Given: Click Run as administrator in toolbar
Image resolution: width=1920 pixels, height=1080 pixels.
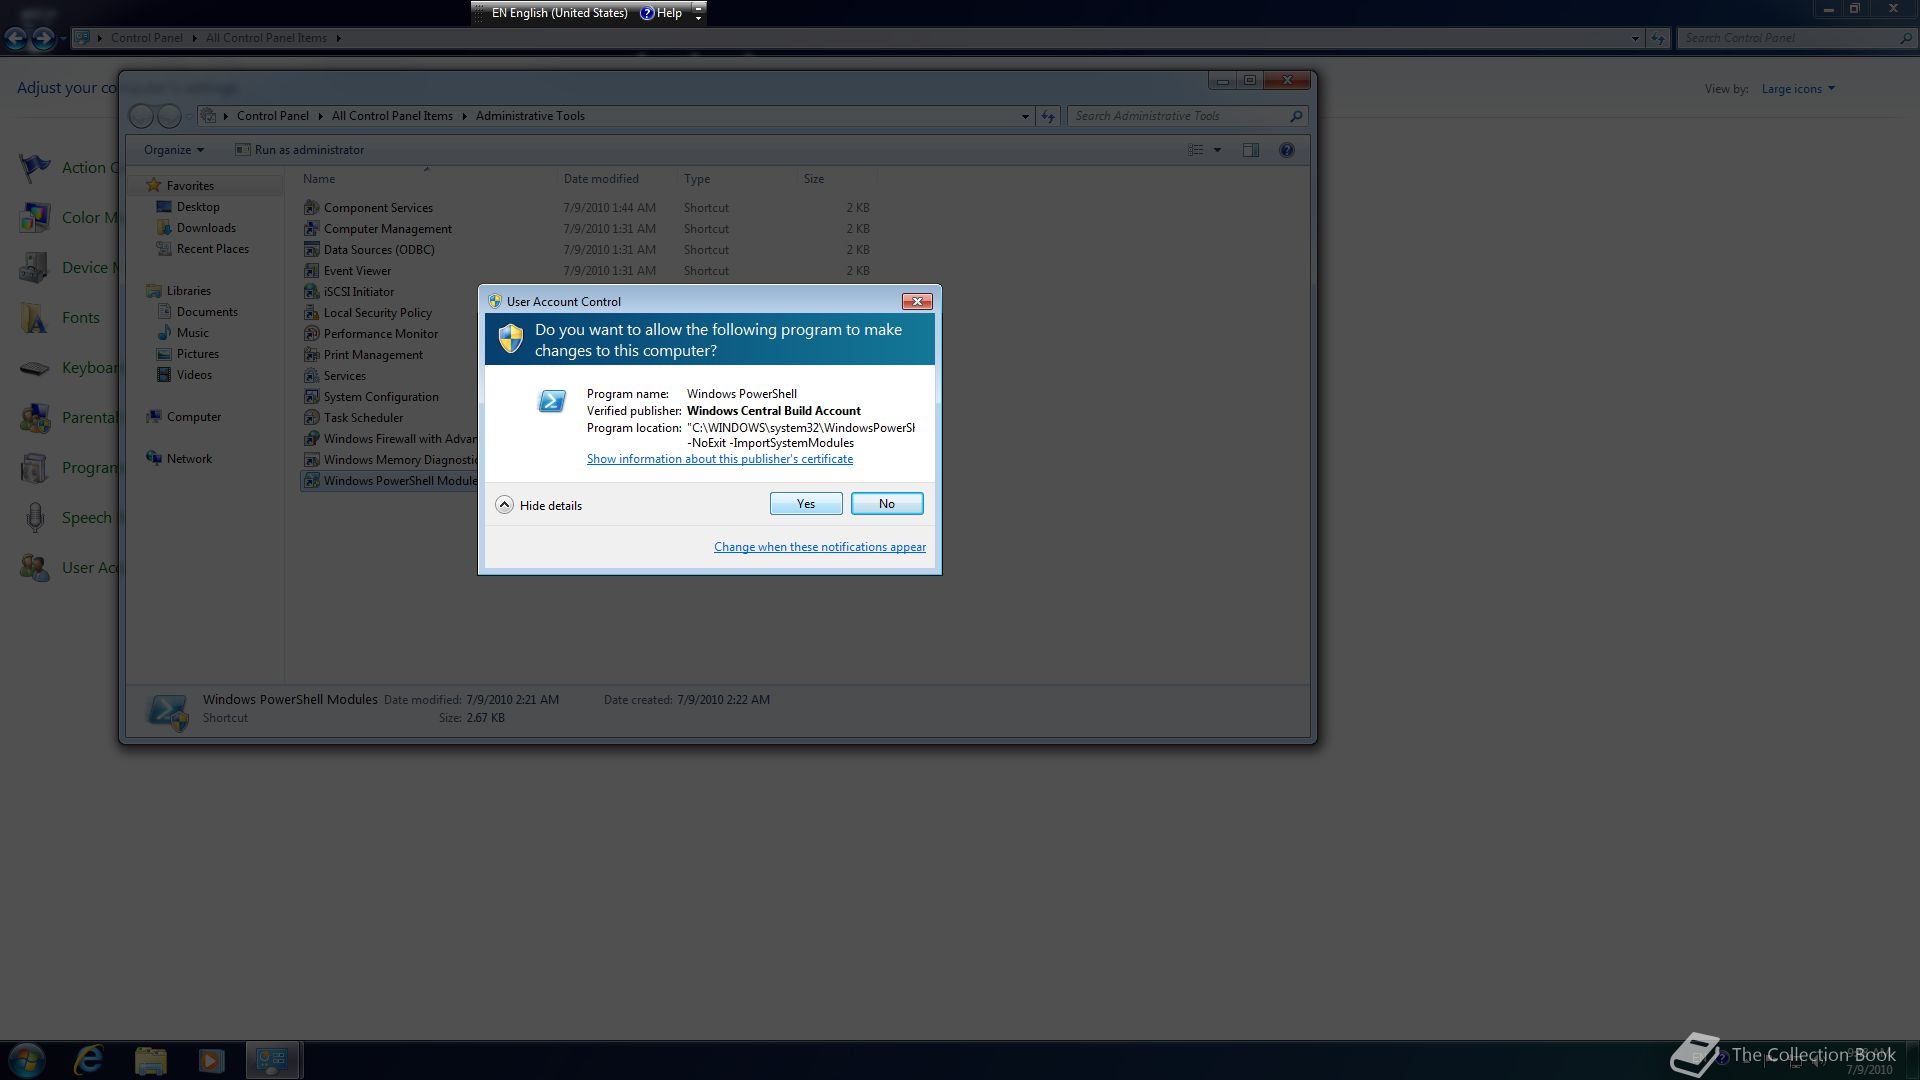Looking at the screenshot, I should coord(299,150).
